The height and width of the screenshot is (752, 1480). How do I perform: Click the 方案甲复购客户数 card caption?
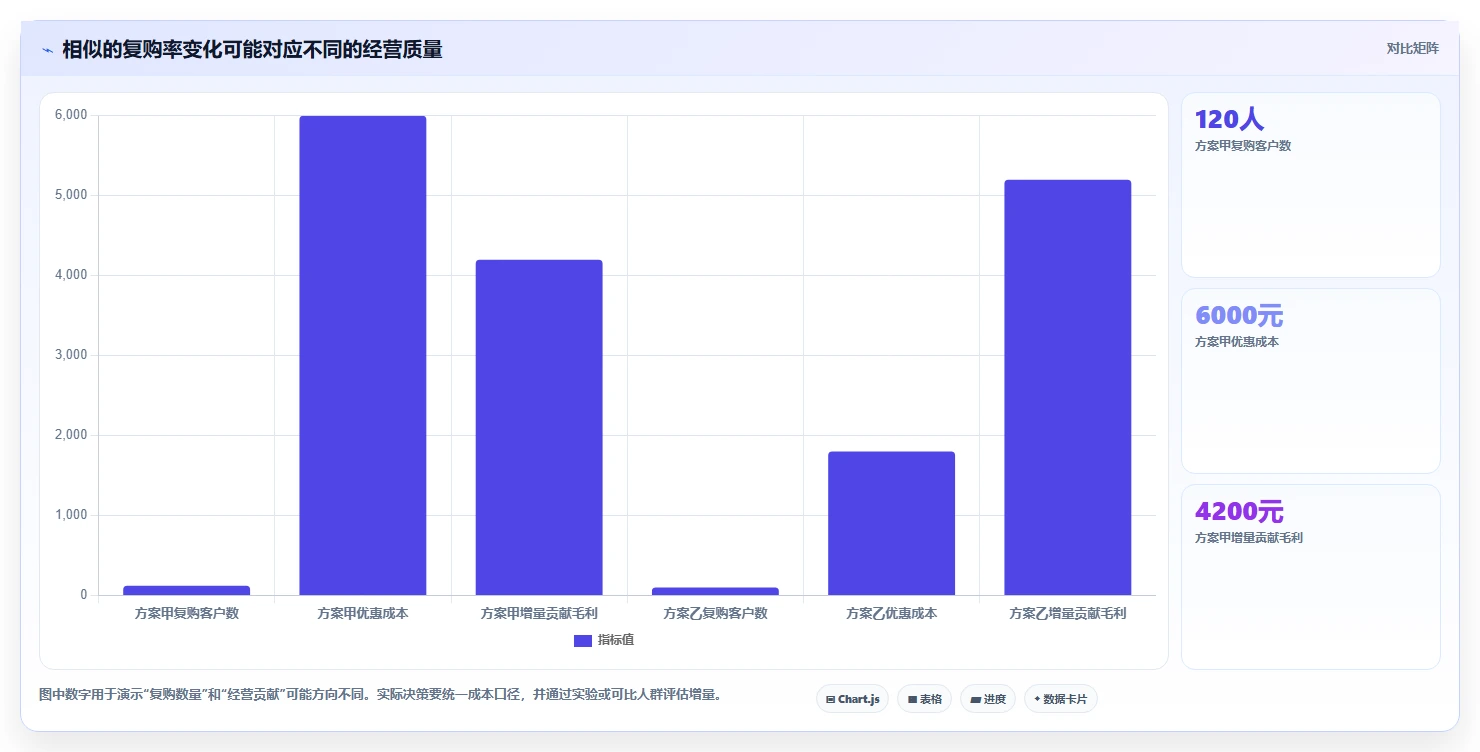tap(1243, 146)
